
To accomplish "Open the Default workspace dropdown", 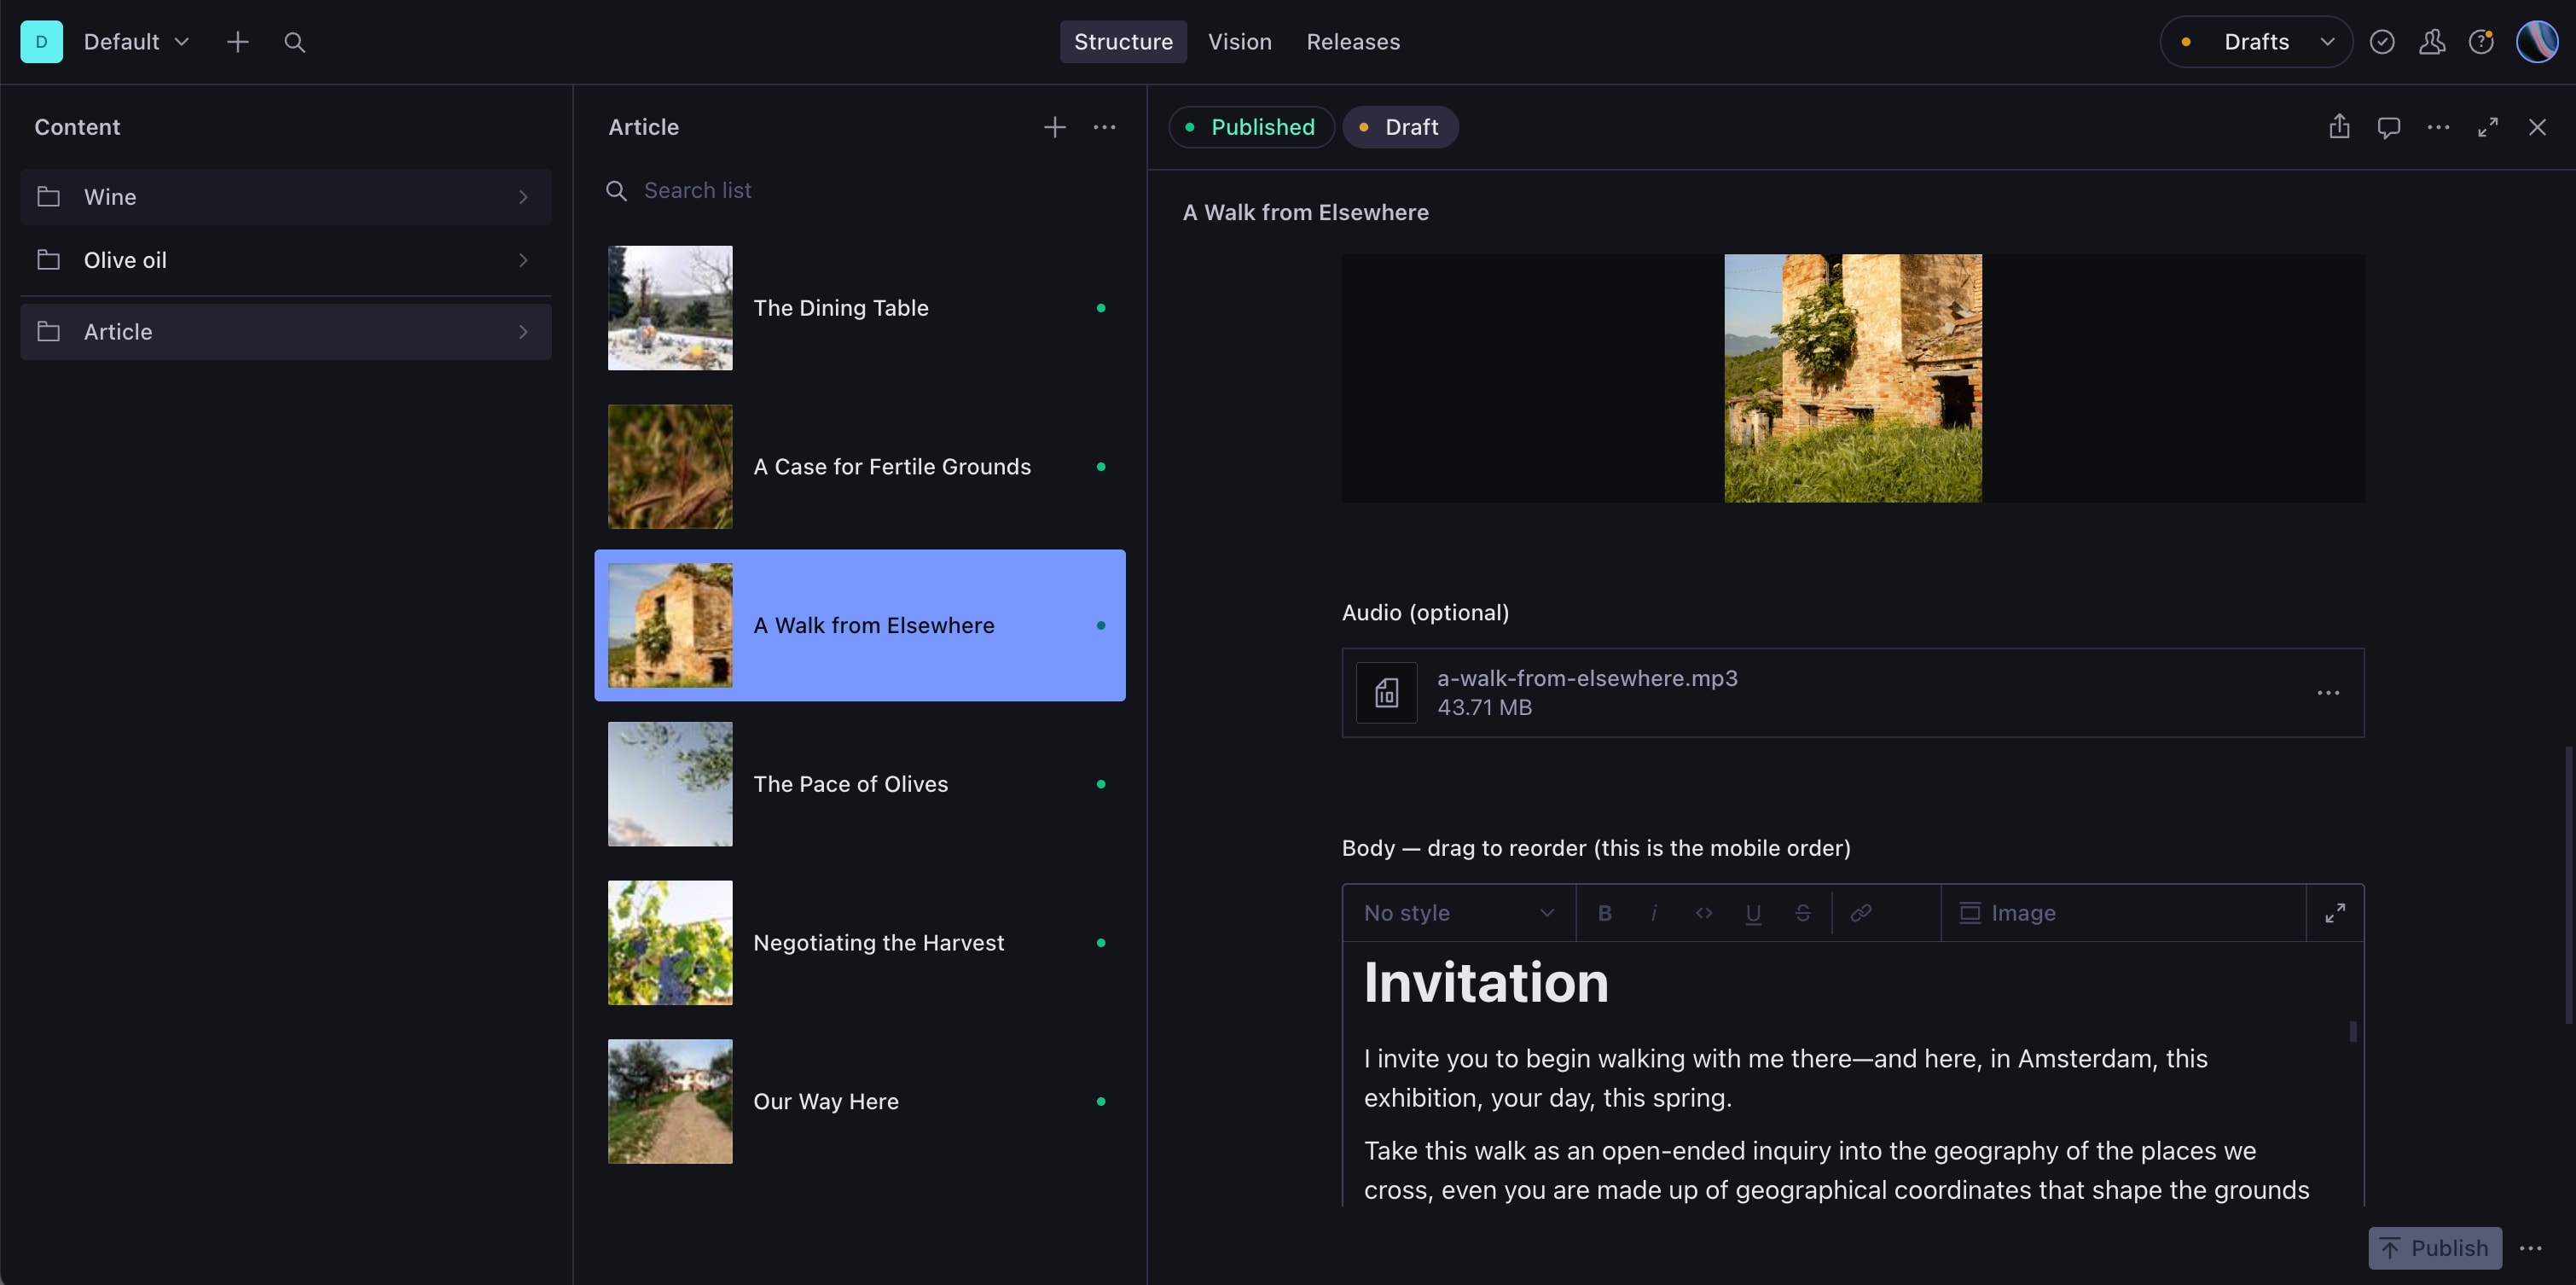I will 136,42.
